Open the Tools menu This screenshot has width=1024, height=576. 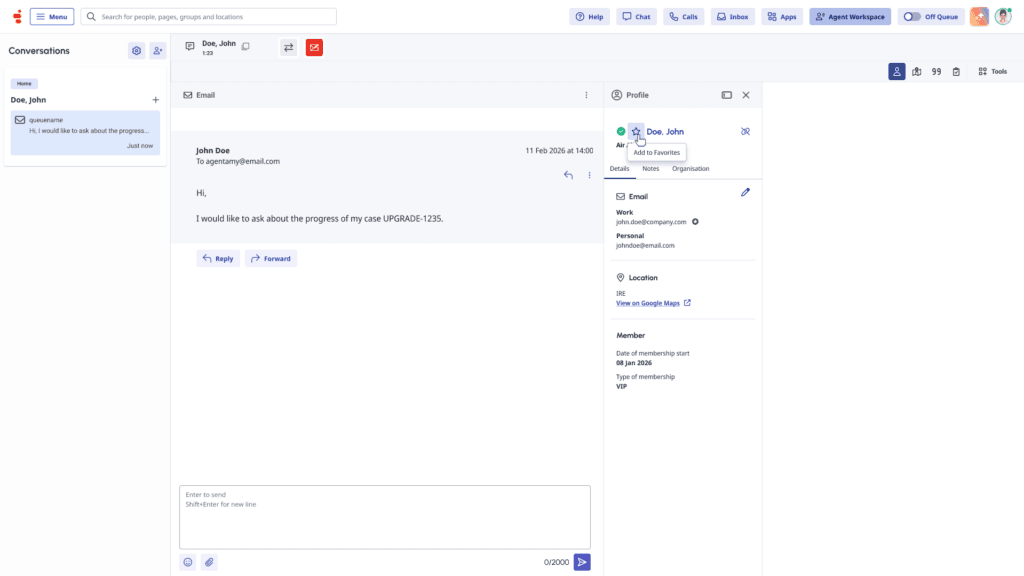pyautogui.click(x=993, y=71)
